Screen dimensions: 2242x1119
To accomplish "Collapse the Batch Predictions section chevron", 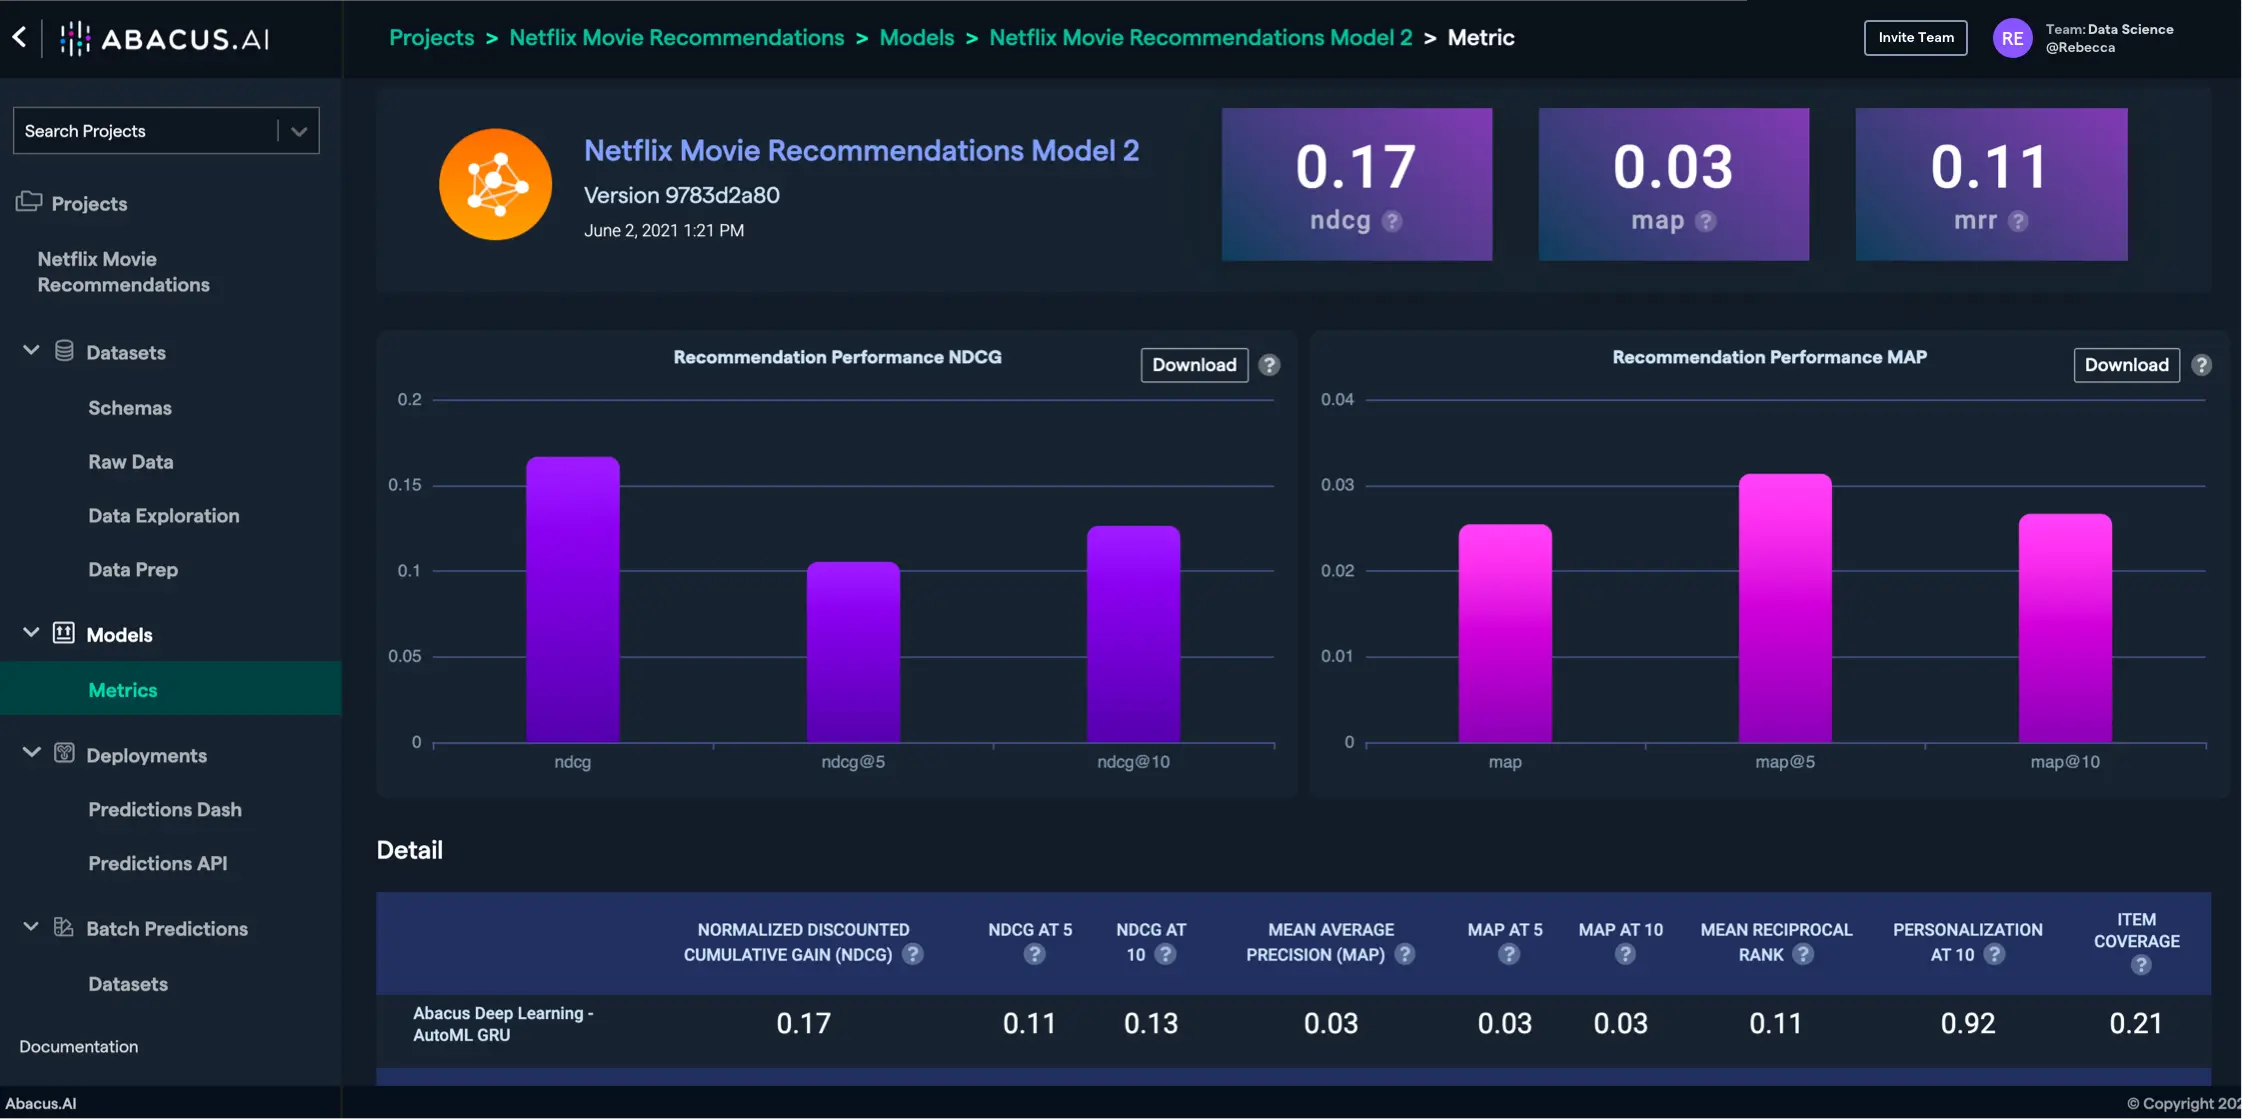I will point(31,927).
